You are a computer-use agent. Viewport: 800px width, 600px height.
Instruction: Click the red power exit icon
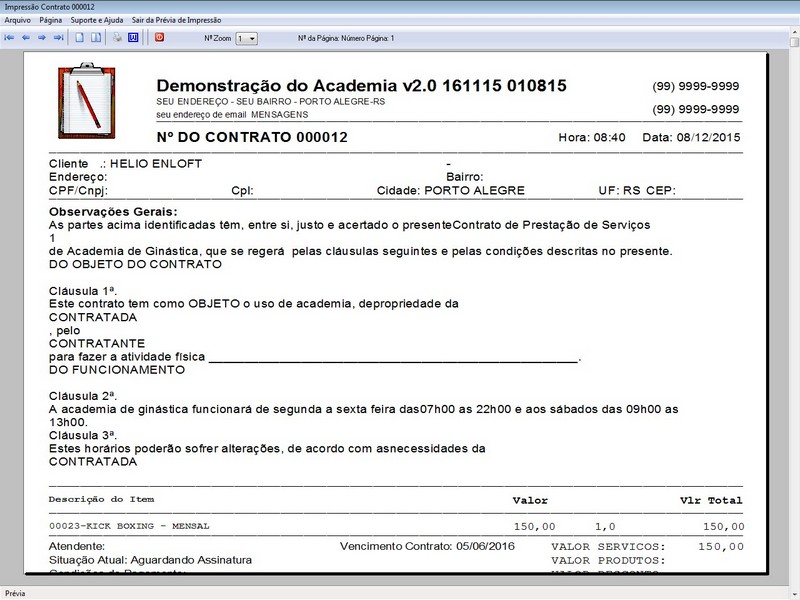[160, 37]
